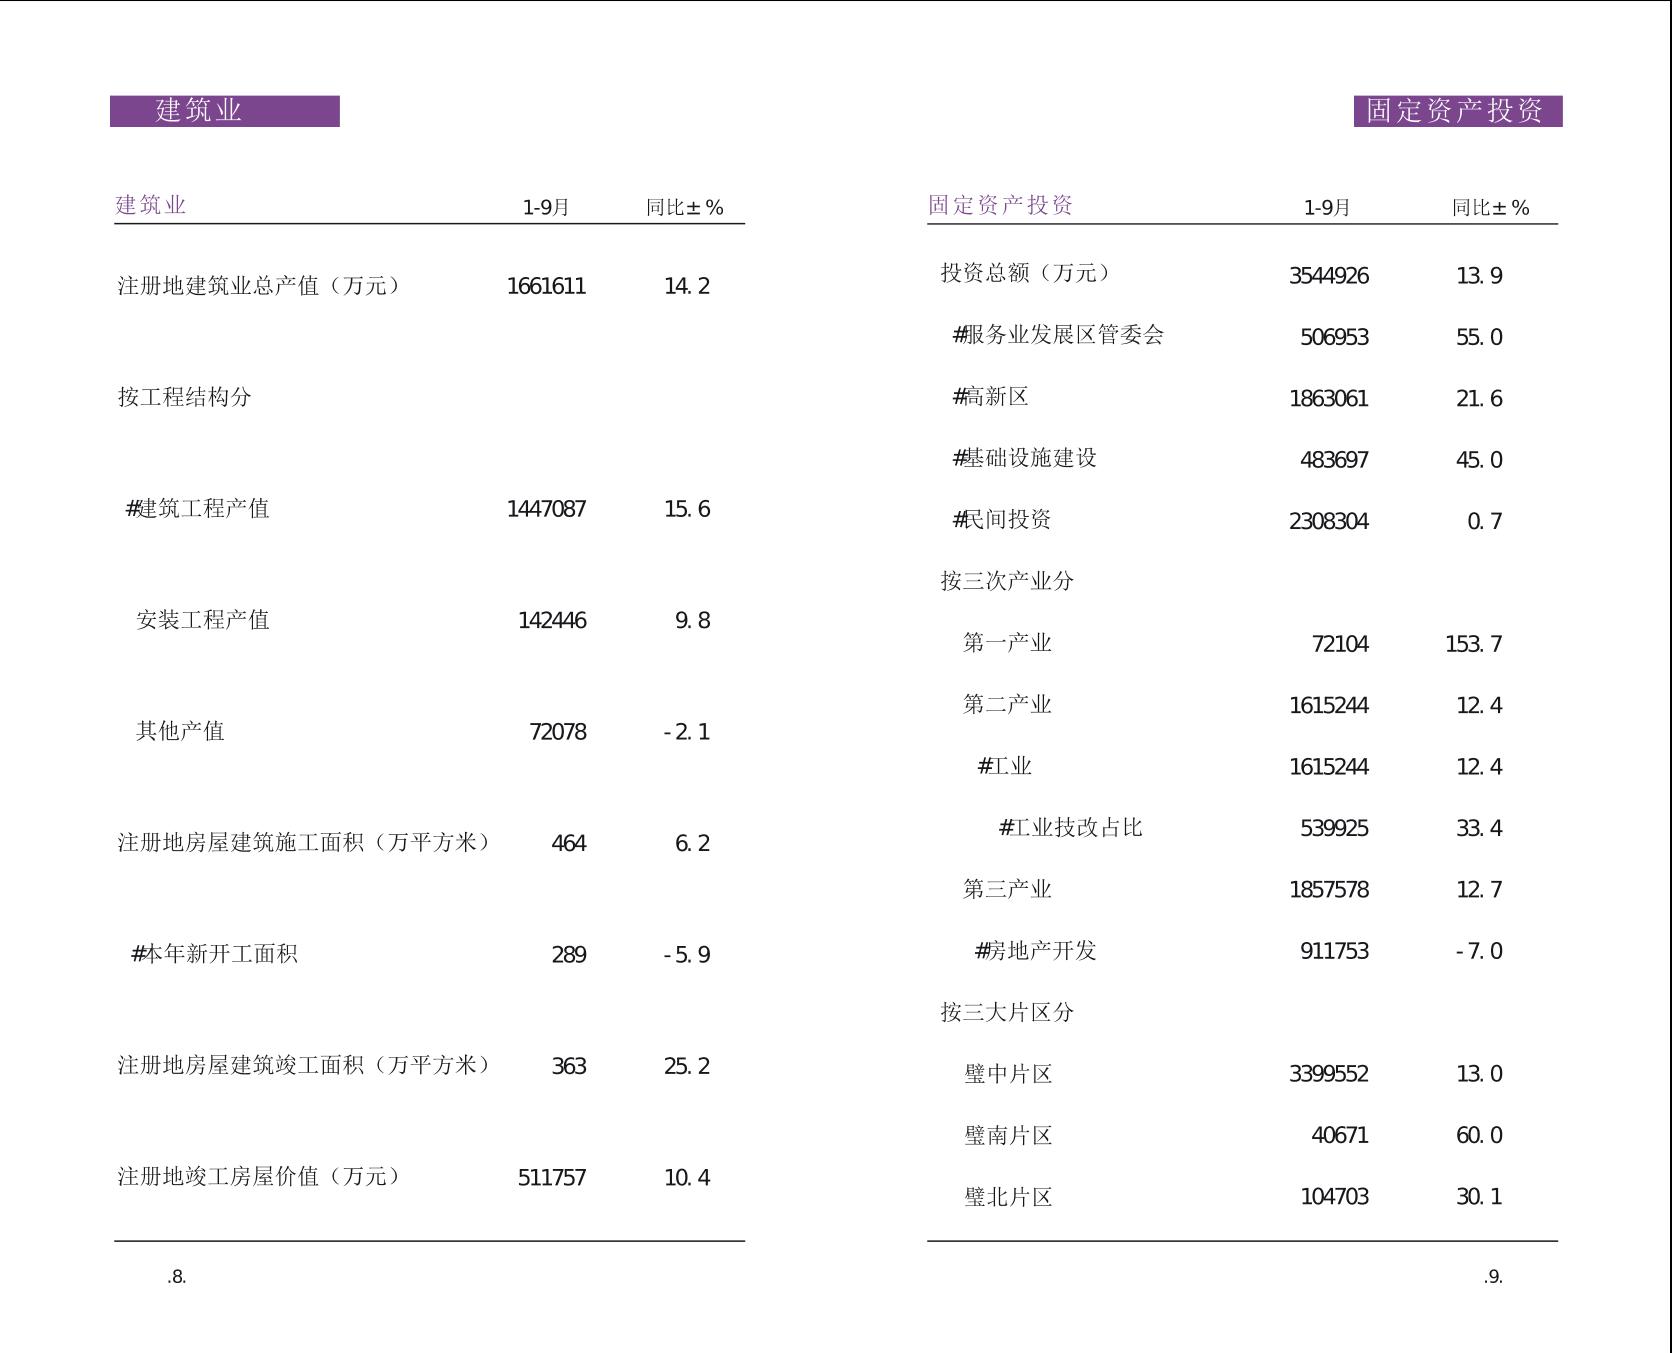This screenshot has width=1672, height=1353.
Task: Select value 40671
Action: pyautogui.click(x=1340, y=1136)
